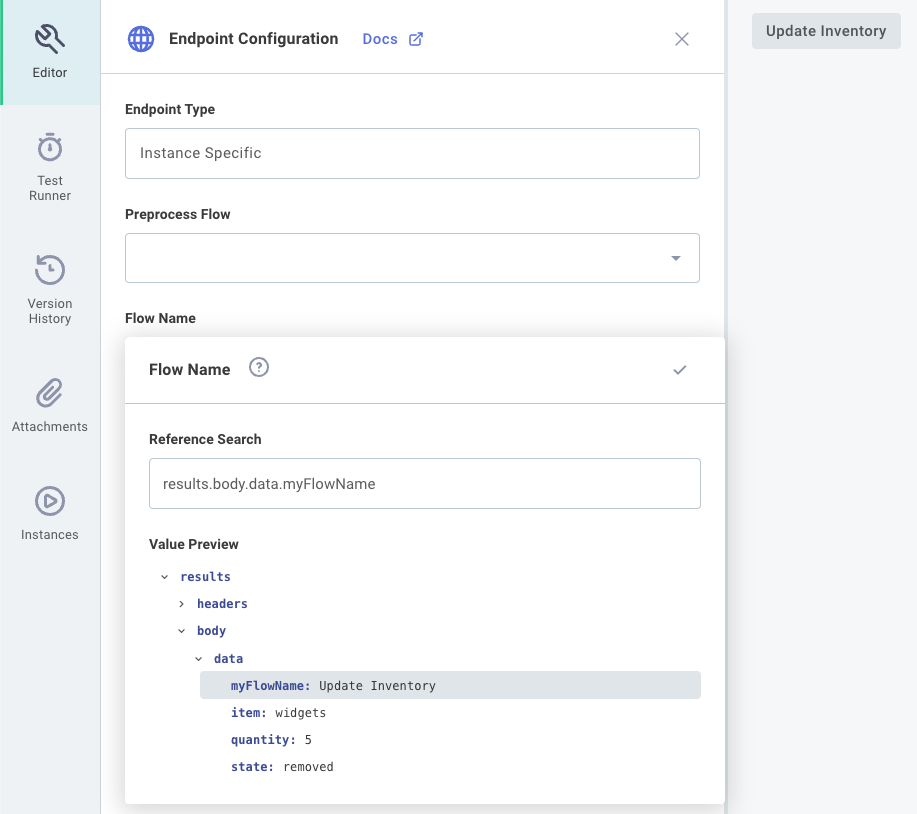Collapse the body node in the tree
Screen dimensions: 917x814
[x=181, y=631]
